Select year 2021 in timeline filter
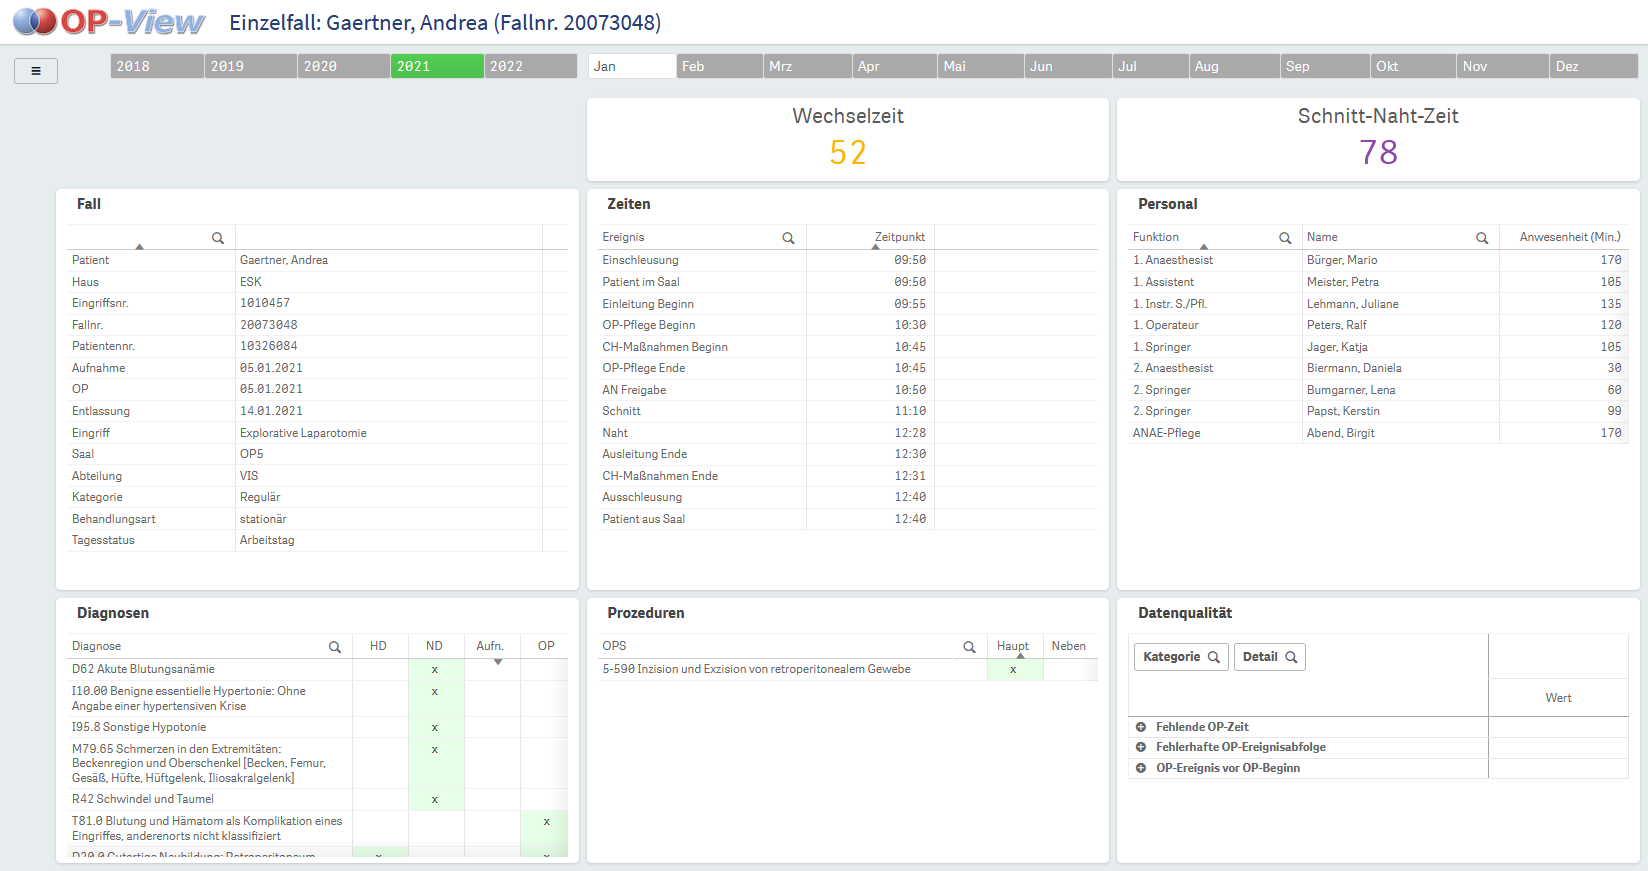 coord(437,66)
